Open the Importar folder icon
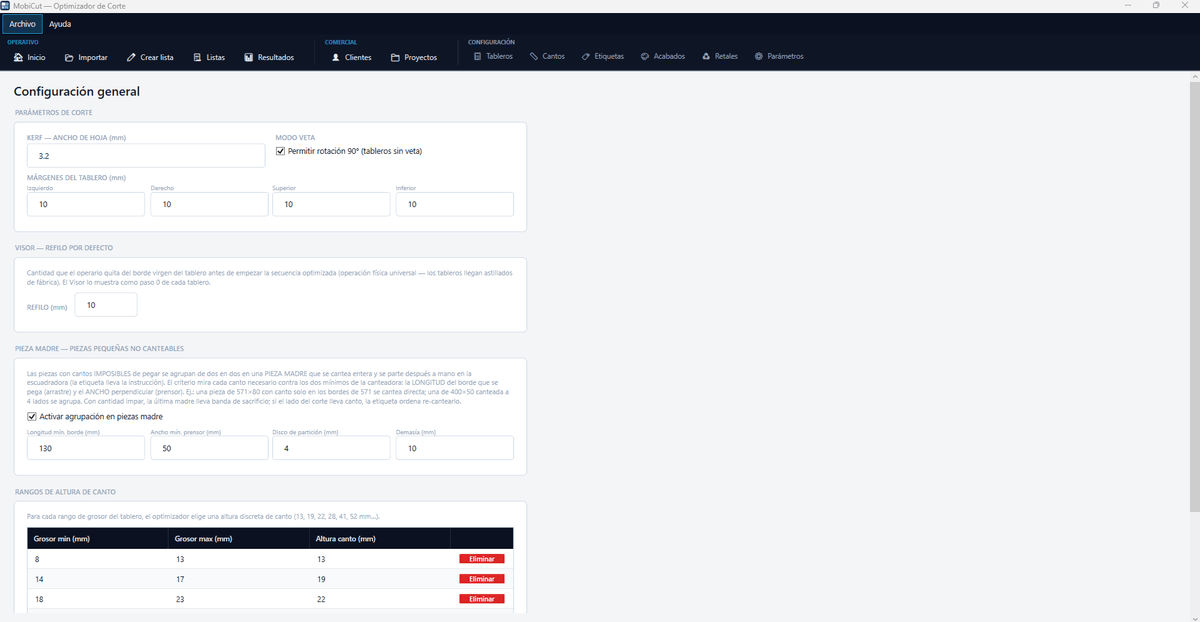 point(69,57)
